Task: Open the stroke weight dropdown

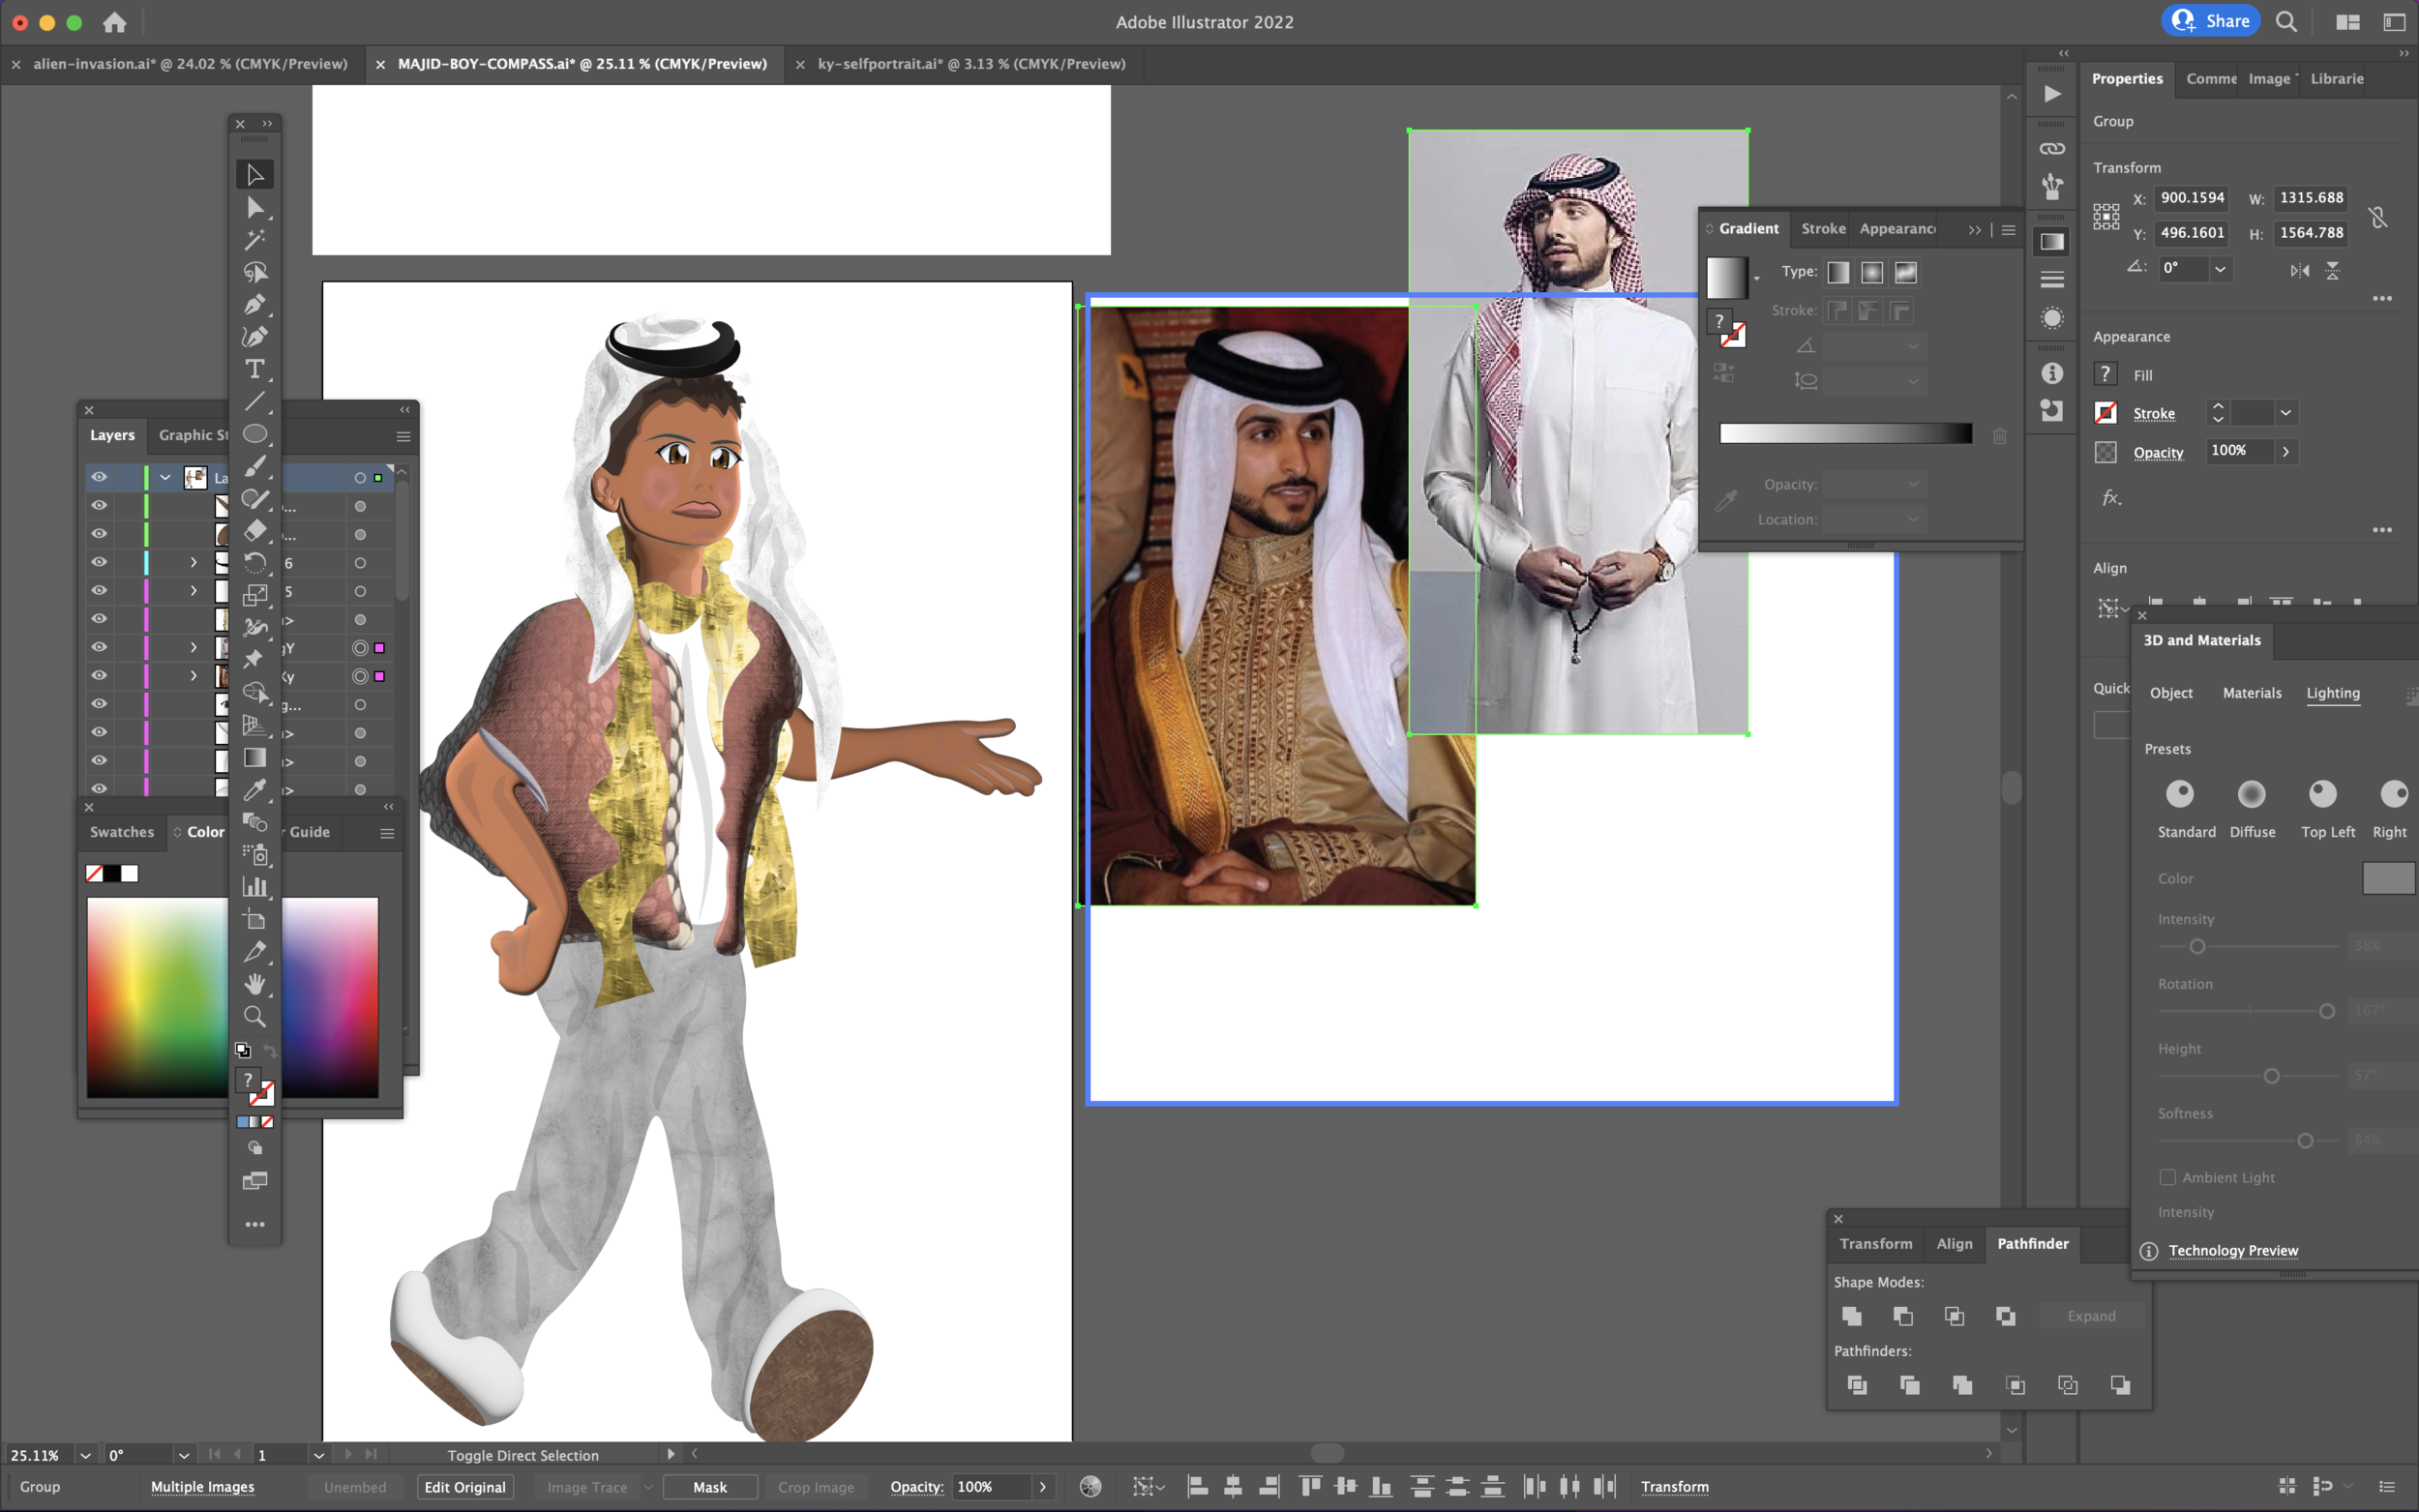Action: tap(2286, 413)
